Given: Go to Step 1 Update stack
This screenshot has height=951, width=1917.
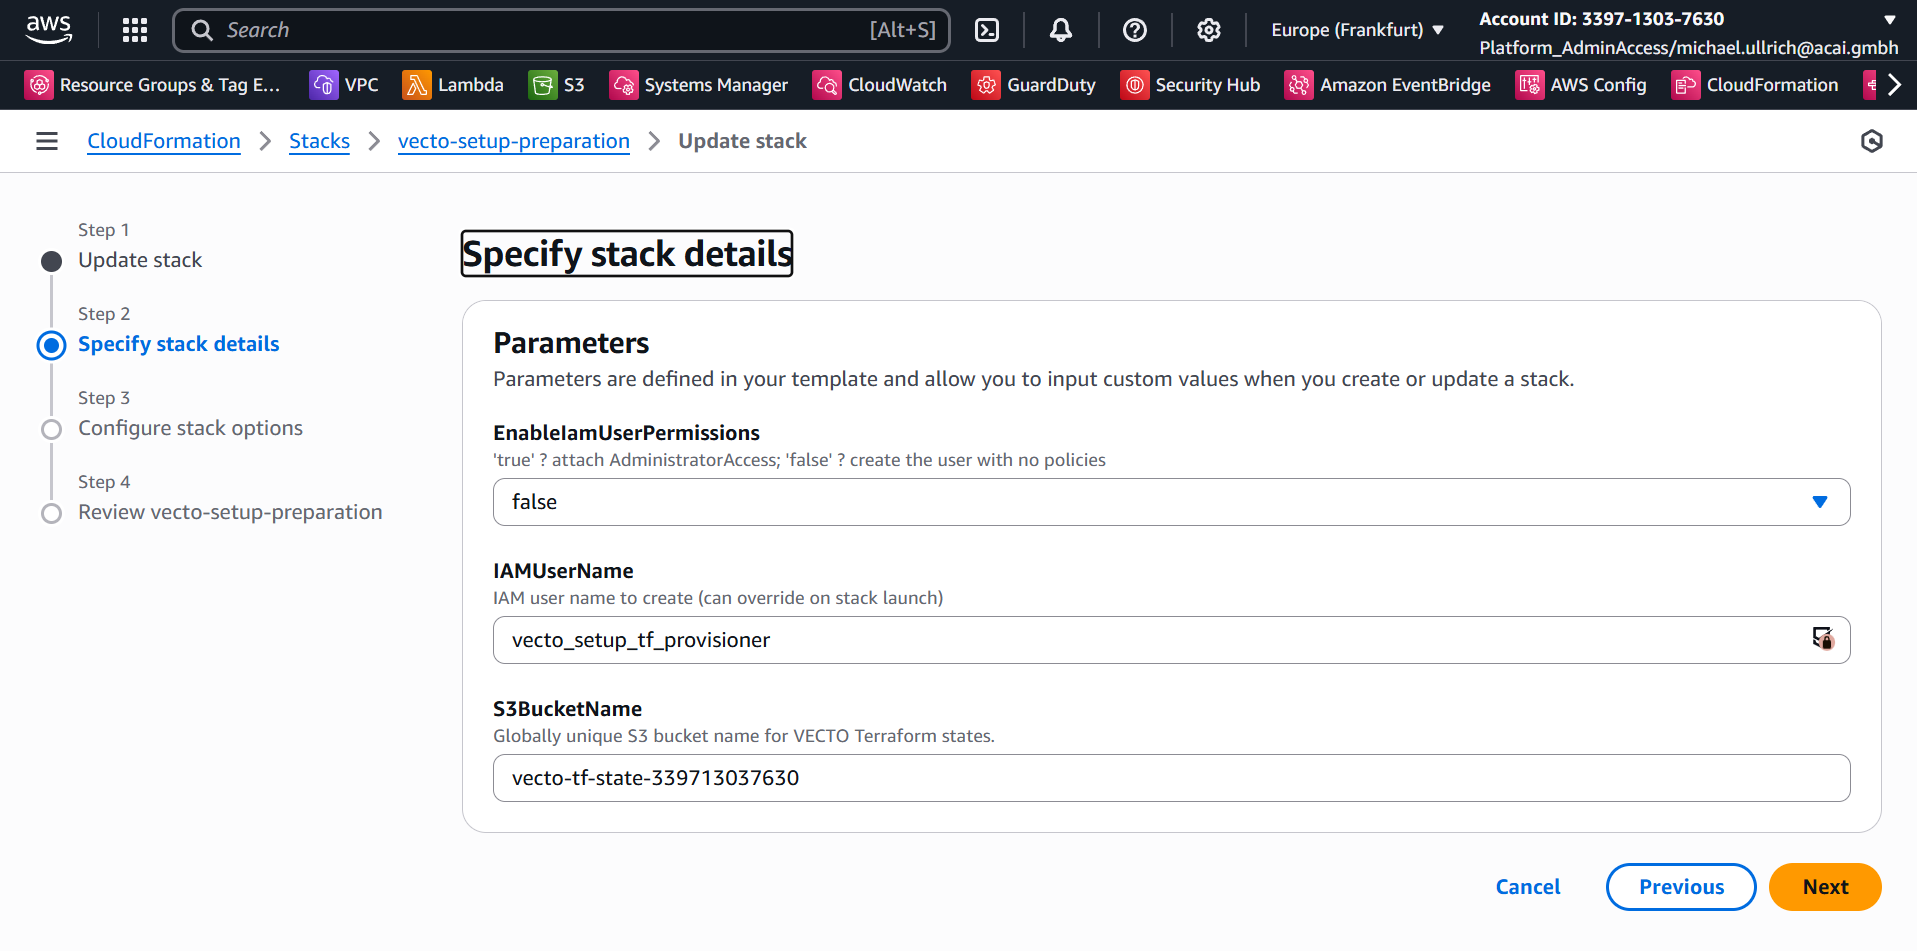Looking at the screenshot, I should click(140, 260).
